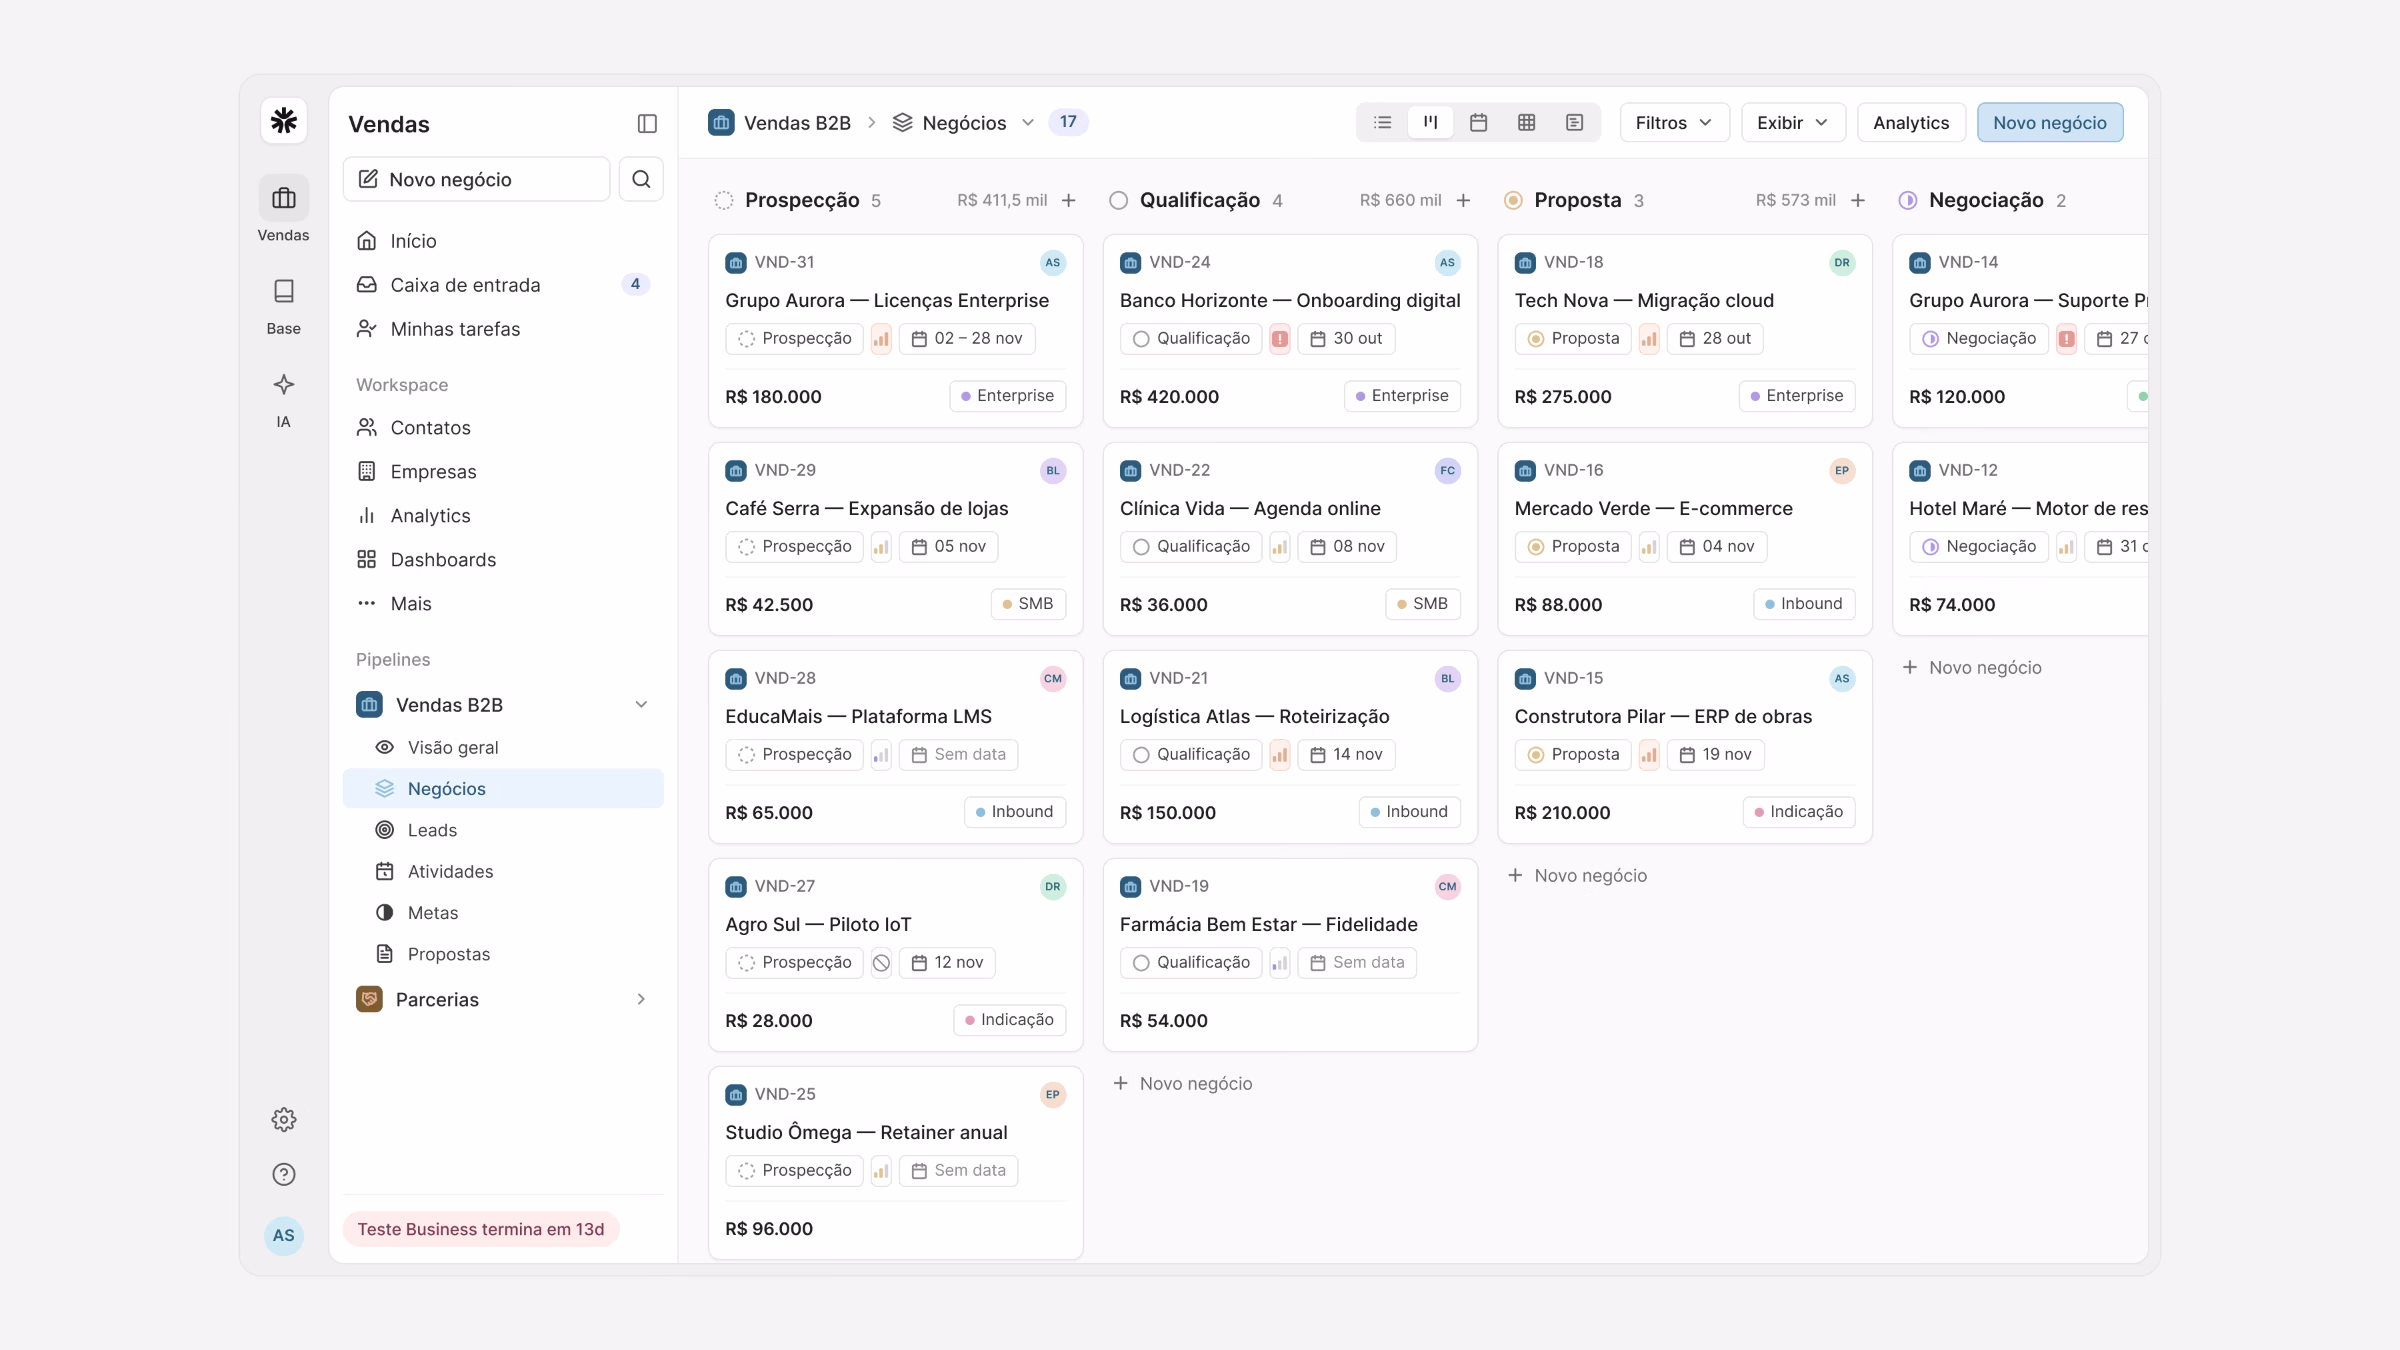
Task: Switch to list view icon
Action: point(1383,122)
